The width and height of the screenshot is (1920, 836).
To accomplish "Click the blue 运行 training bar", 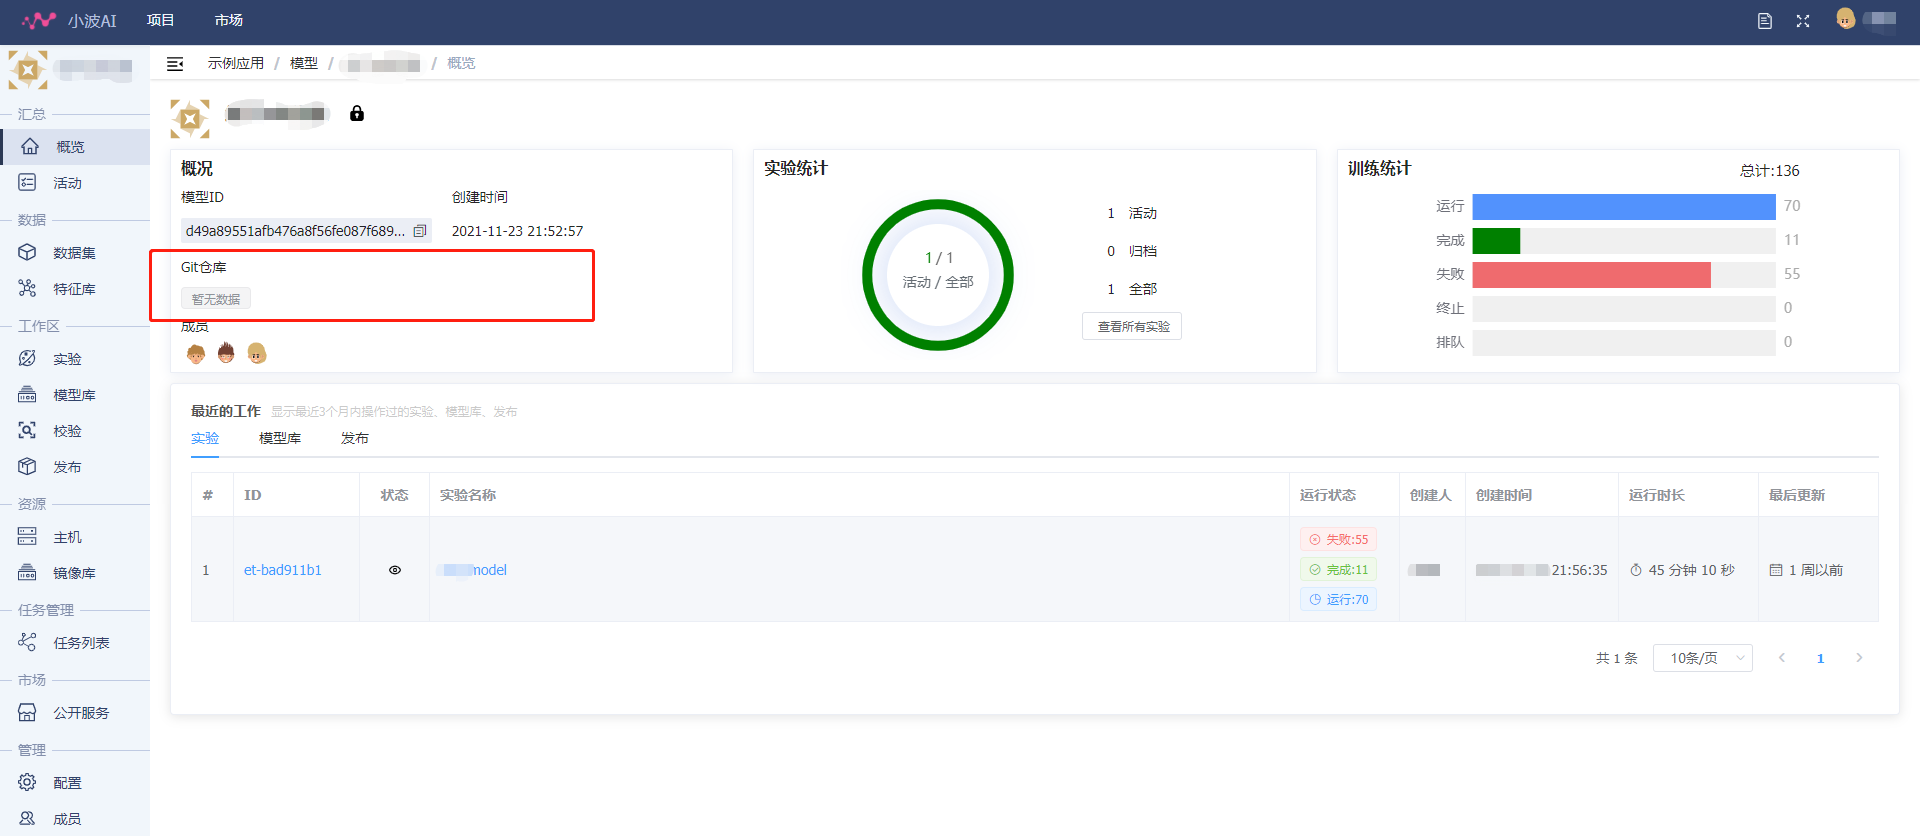I will (x=1624, y=207).
